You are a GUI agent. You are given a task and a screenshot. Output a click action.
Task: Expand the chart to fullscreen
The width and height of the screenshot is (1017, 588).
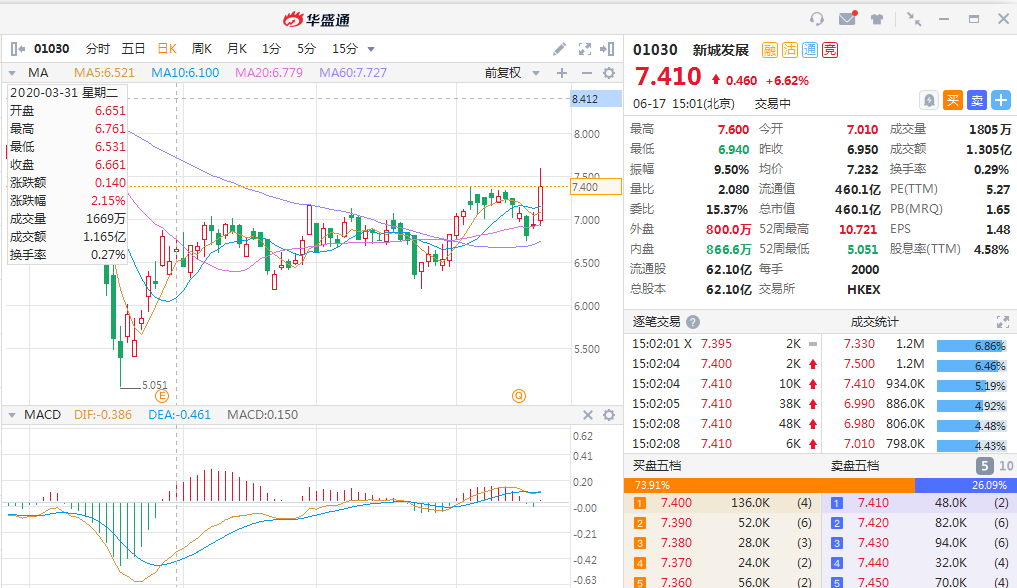pyautogui.click(x=585, y=49)
